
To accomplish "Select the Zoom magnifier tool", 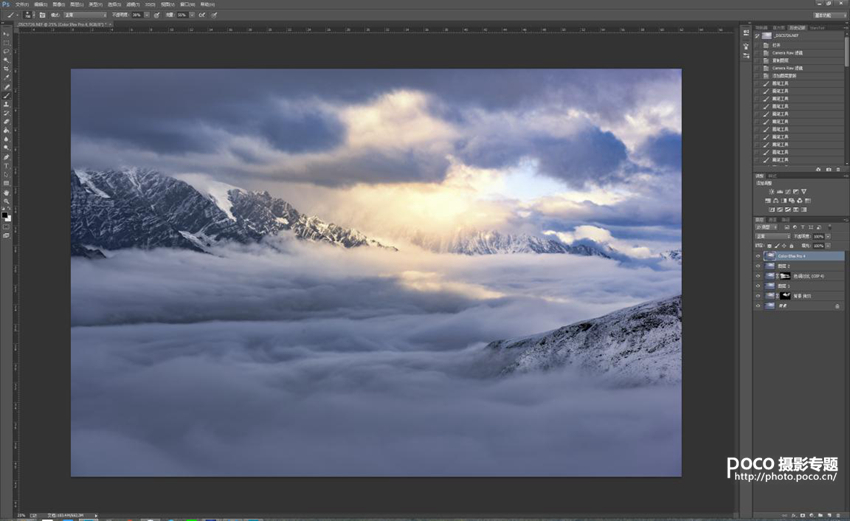I will [7, 201].
